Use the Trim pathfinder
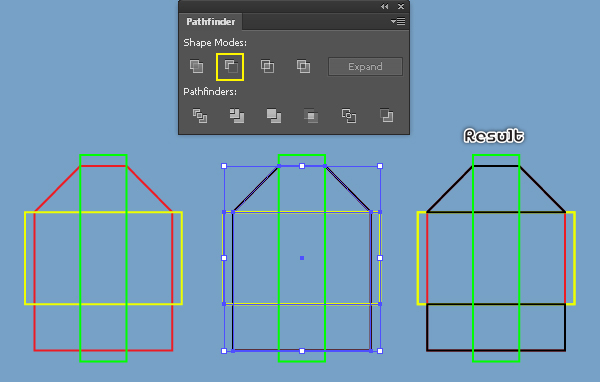This screenshot has height=382, width=600. [237, 116]
